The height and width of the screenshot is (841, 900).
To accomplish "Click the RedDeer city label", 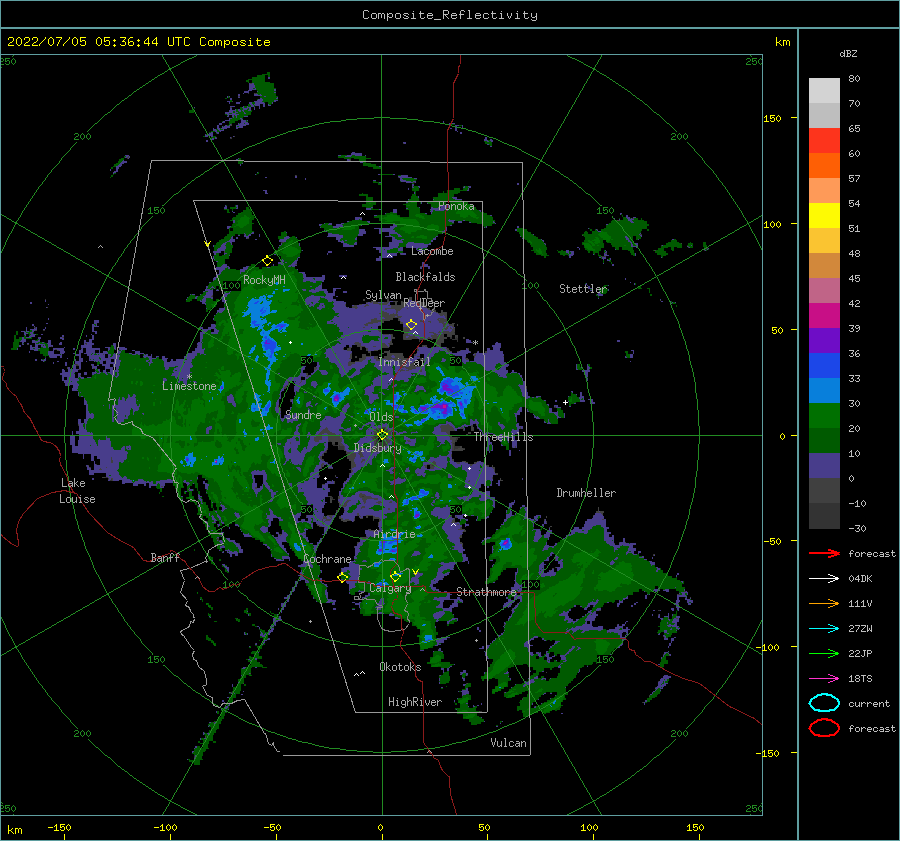I will [x=424, y=303].
